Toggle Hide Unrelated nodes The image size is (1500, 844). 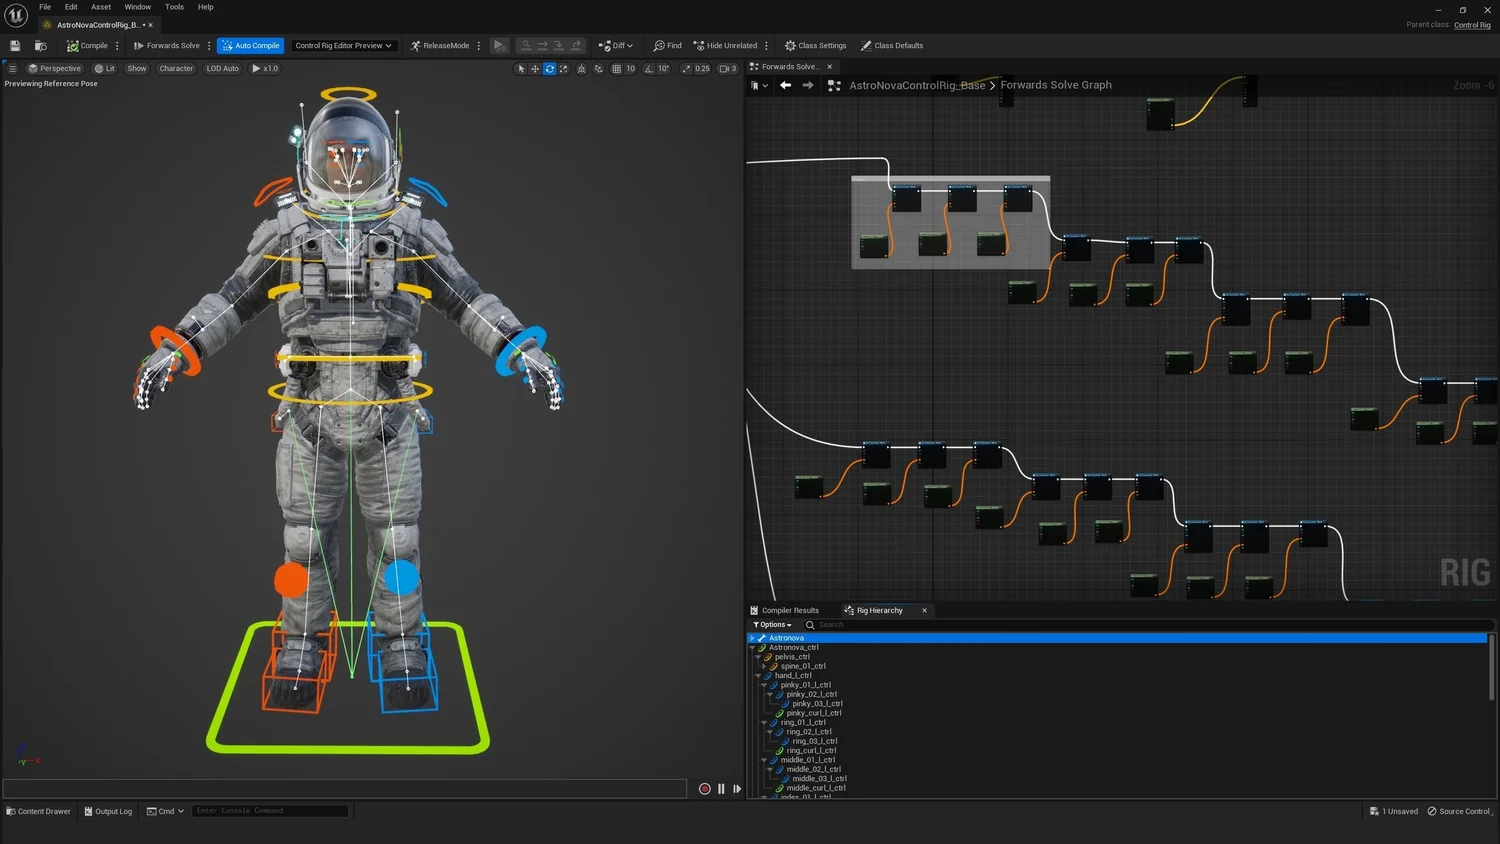(x=725, y=46)
